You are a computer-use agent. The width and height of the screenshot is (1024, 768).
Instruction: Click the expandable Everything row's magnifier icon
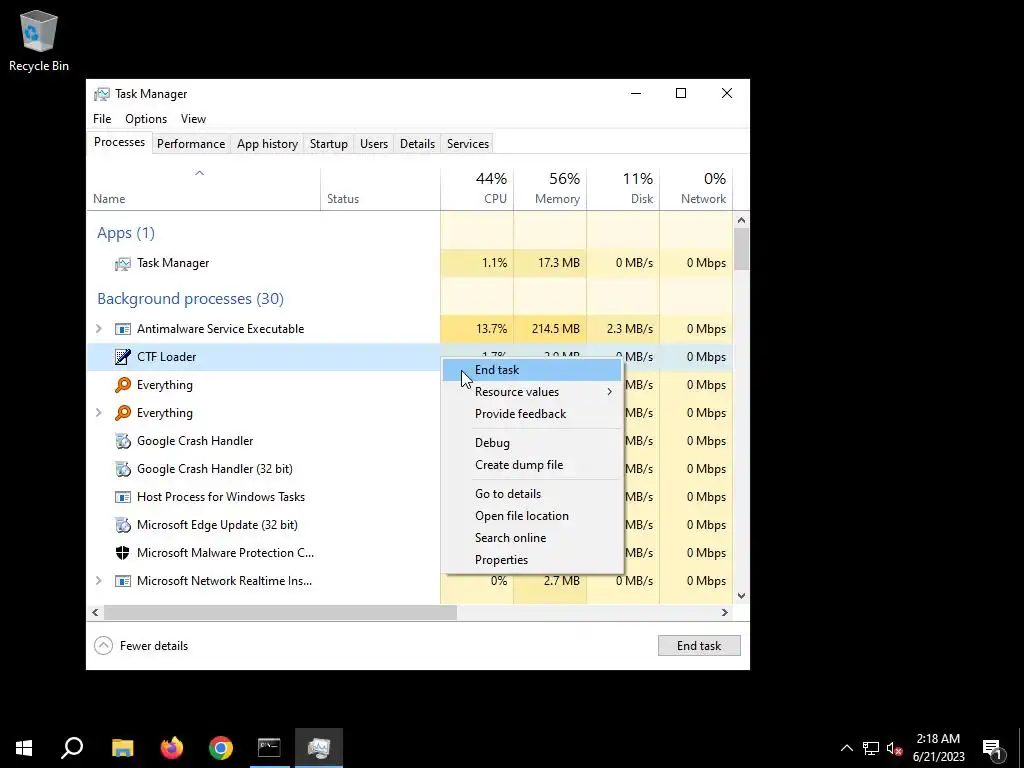tap(122, 413)
